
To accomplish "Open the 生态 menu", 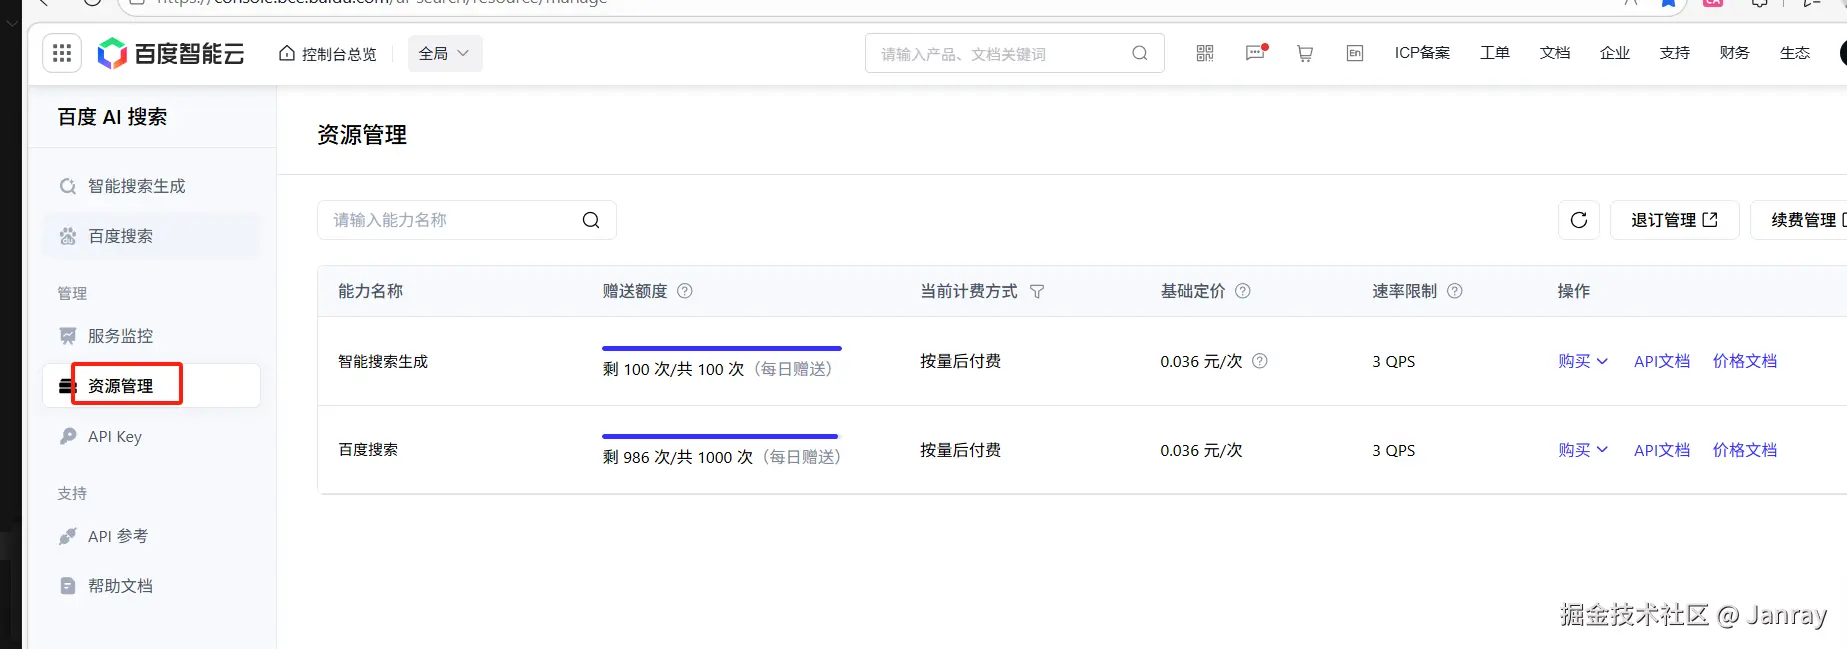I will [1795, 53].
